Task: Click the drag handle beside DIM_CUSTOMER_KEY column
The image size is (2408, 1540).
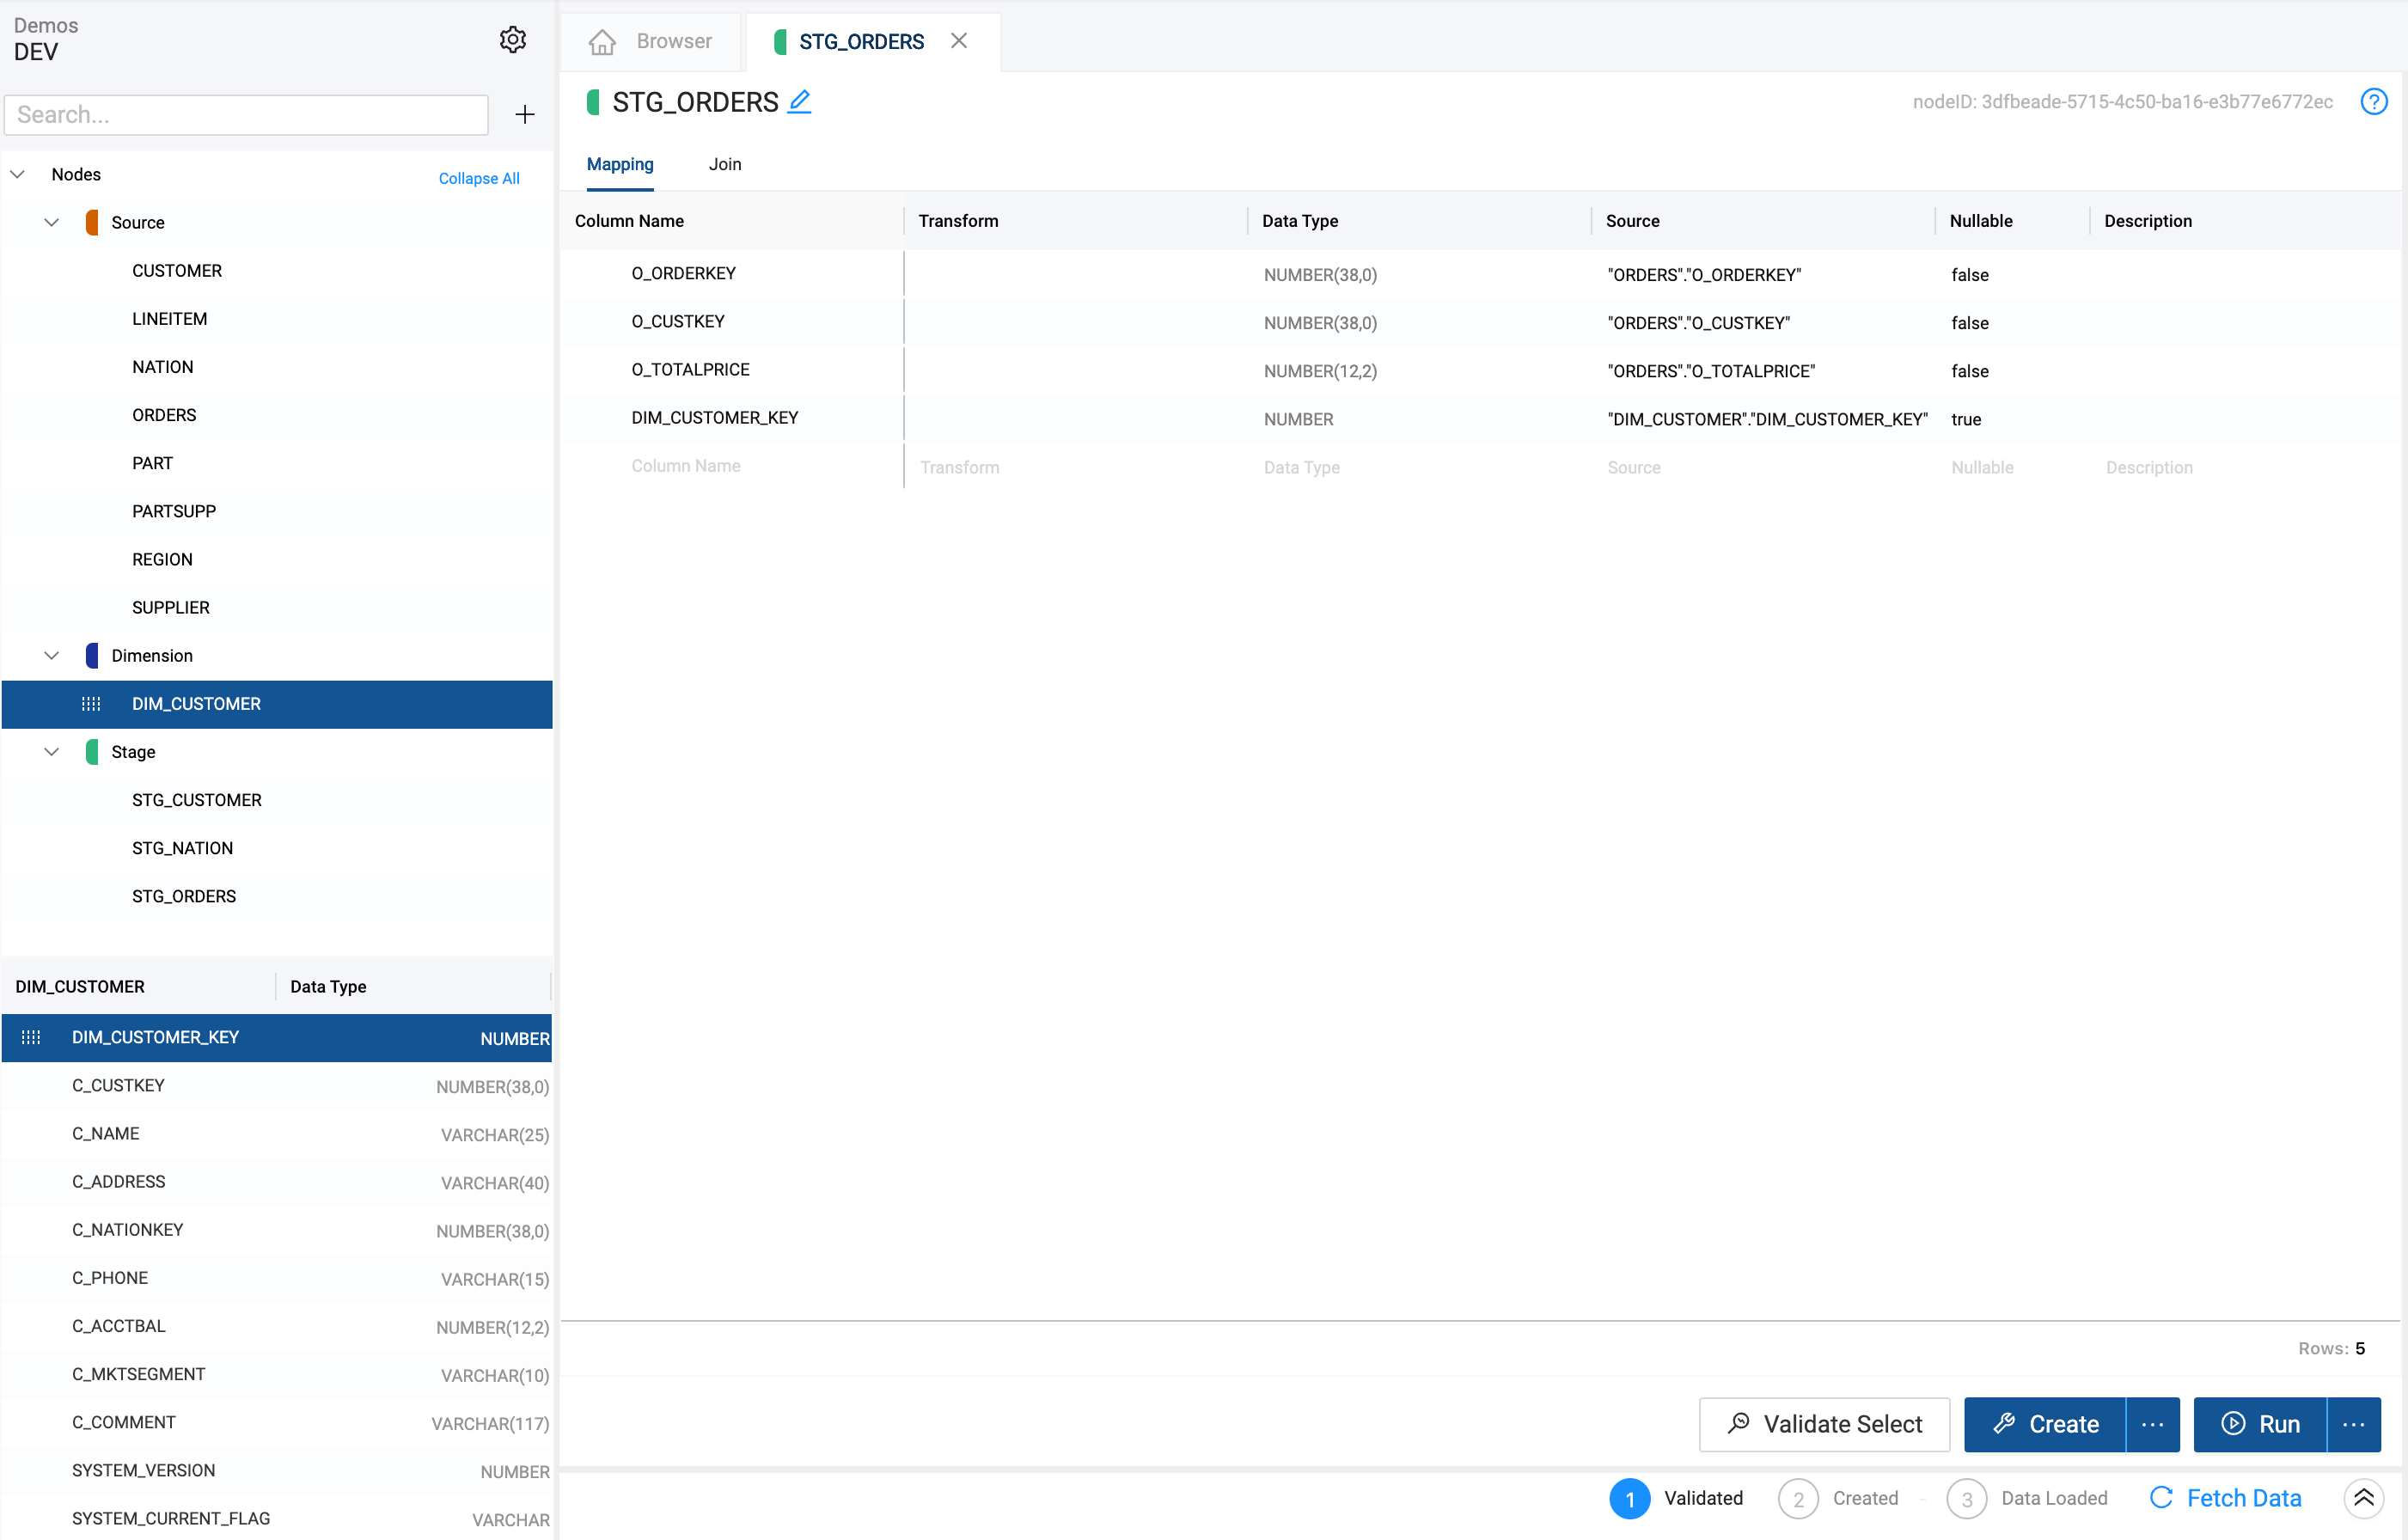Action: point(31,1037)
